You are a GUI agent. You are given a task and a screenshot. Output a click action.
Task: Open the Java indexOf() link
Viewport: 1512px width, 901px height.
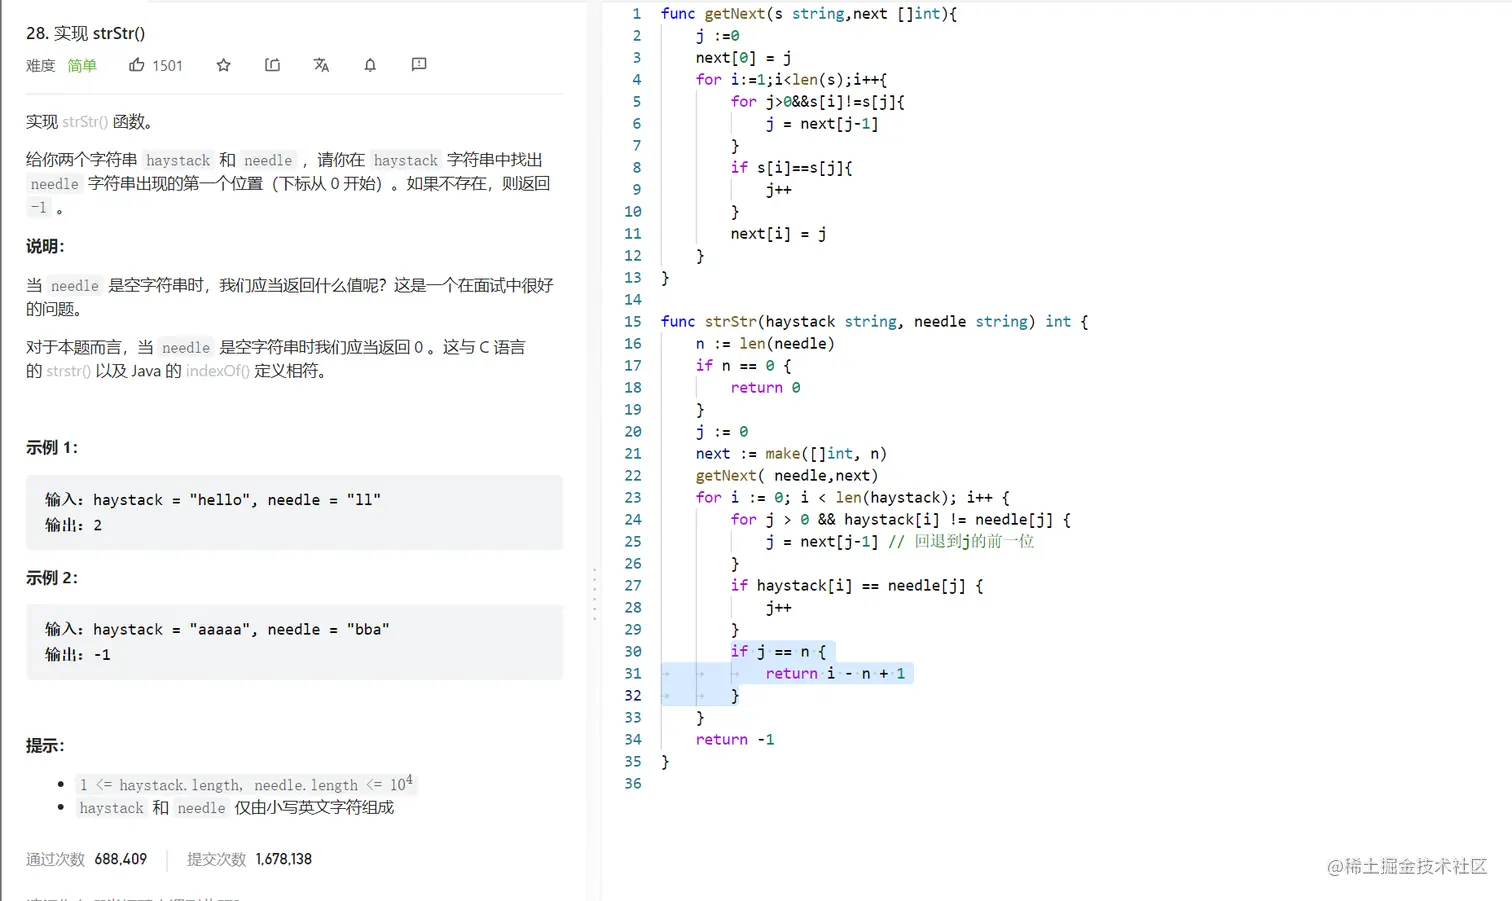coord(218,371)
